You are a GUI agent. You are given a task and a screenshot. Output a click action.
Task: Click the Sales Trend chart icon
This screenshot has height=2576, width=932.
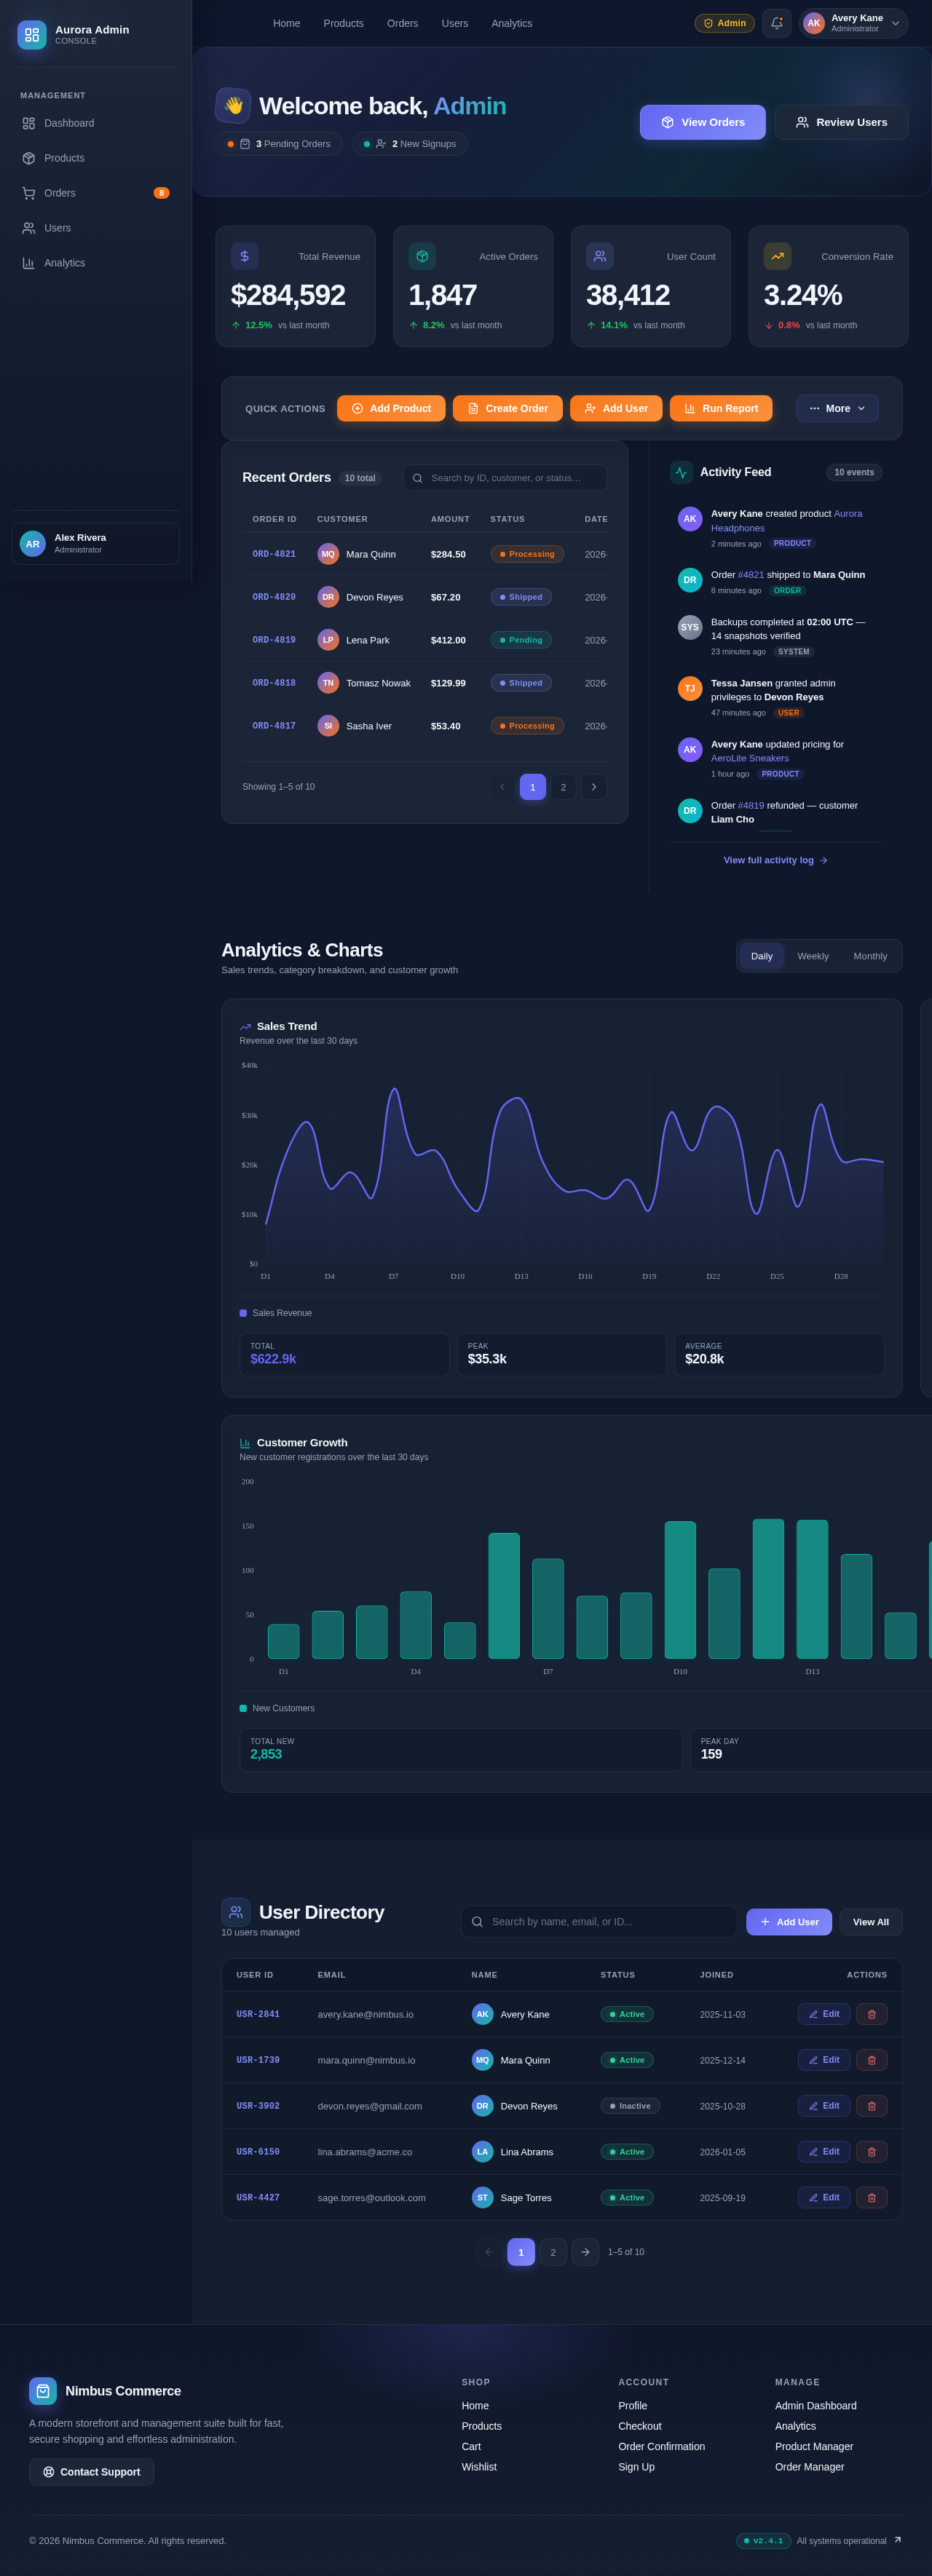click(245, 1027)
